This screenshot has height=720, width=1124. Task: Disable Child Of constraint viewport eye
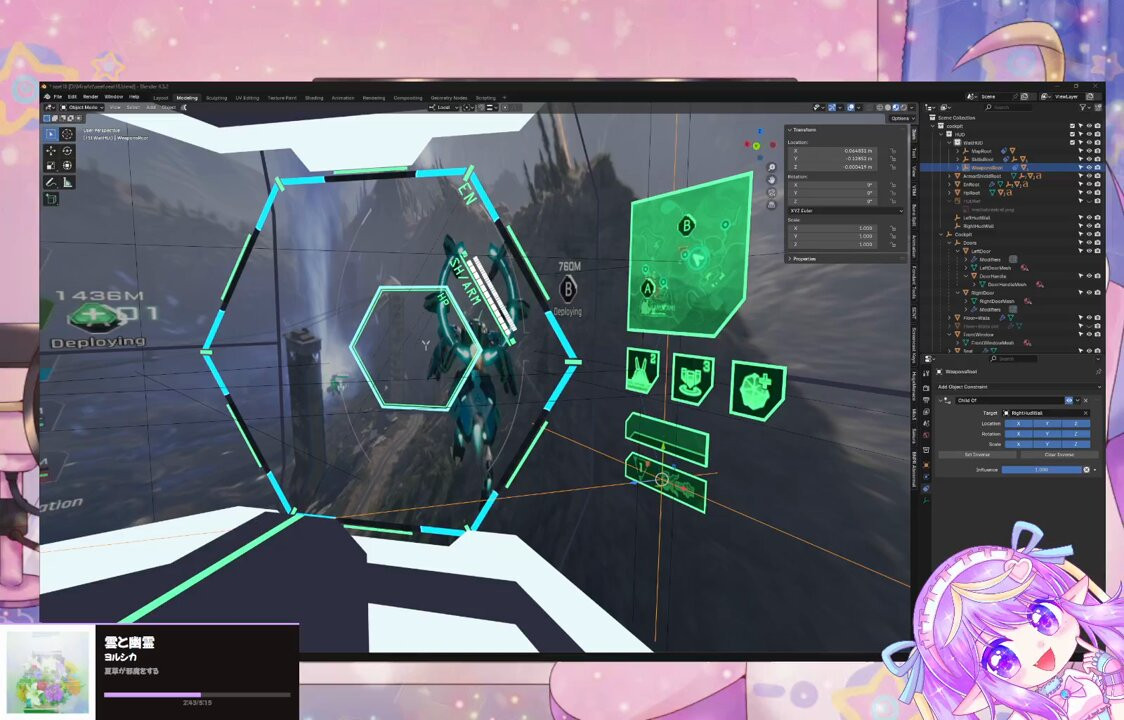coord(1069,400)
